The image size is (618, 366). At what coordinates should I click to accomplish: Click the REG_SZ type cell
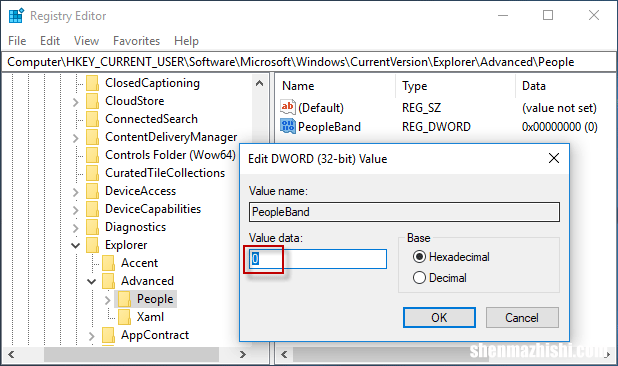pos(421,108)
